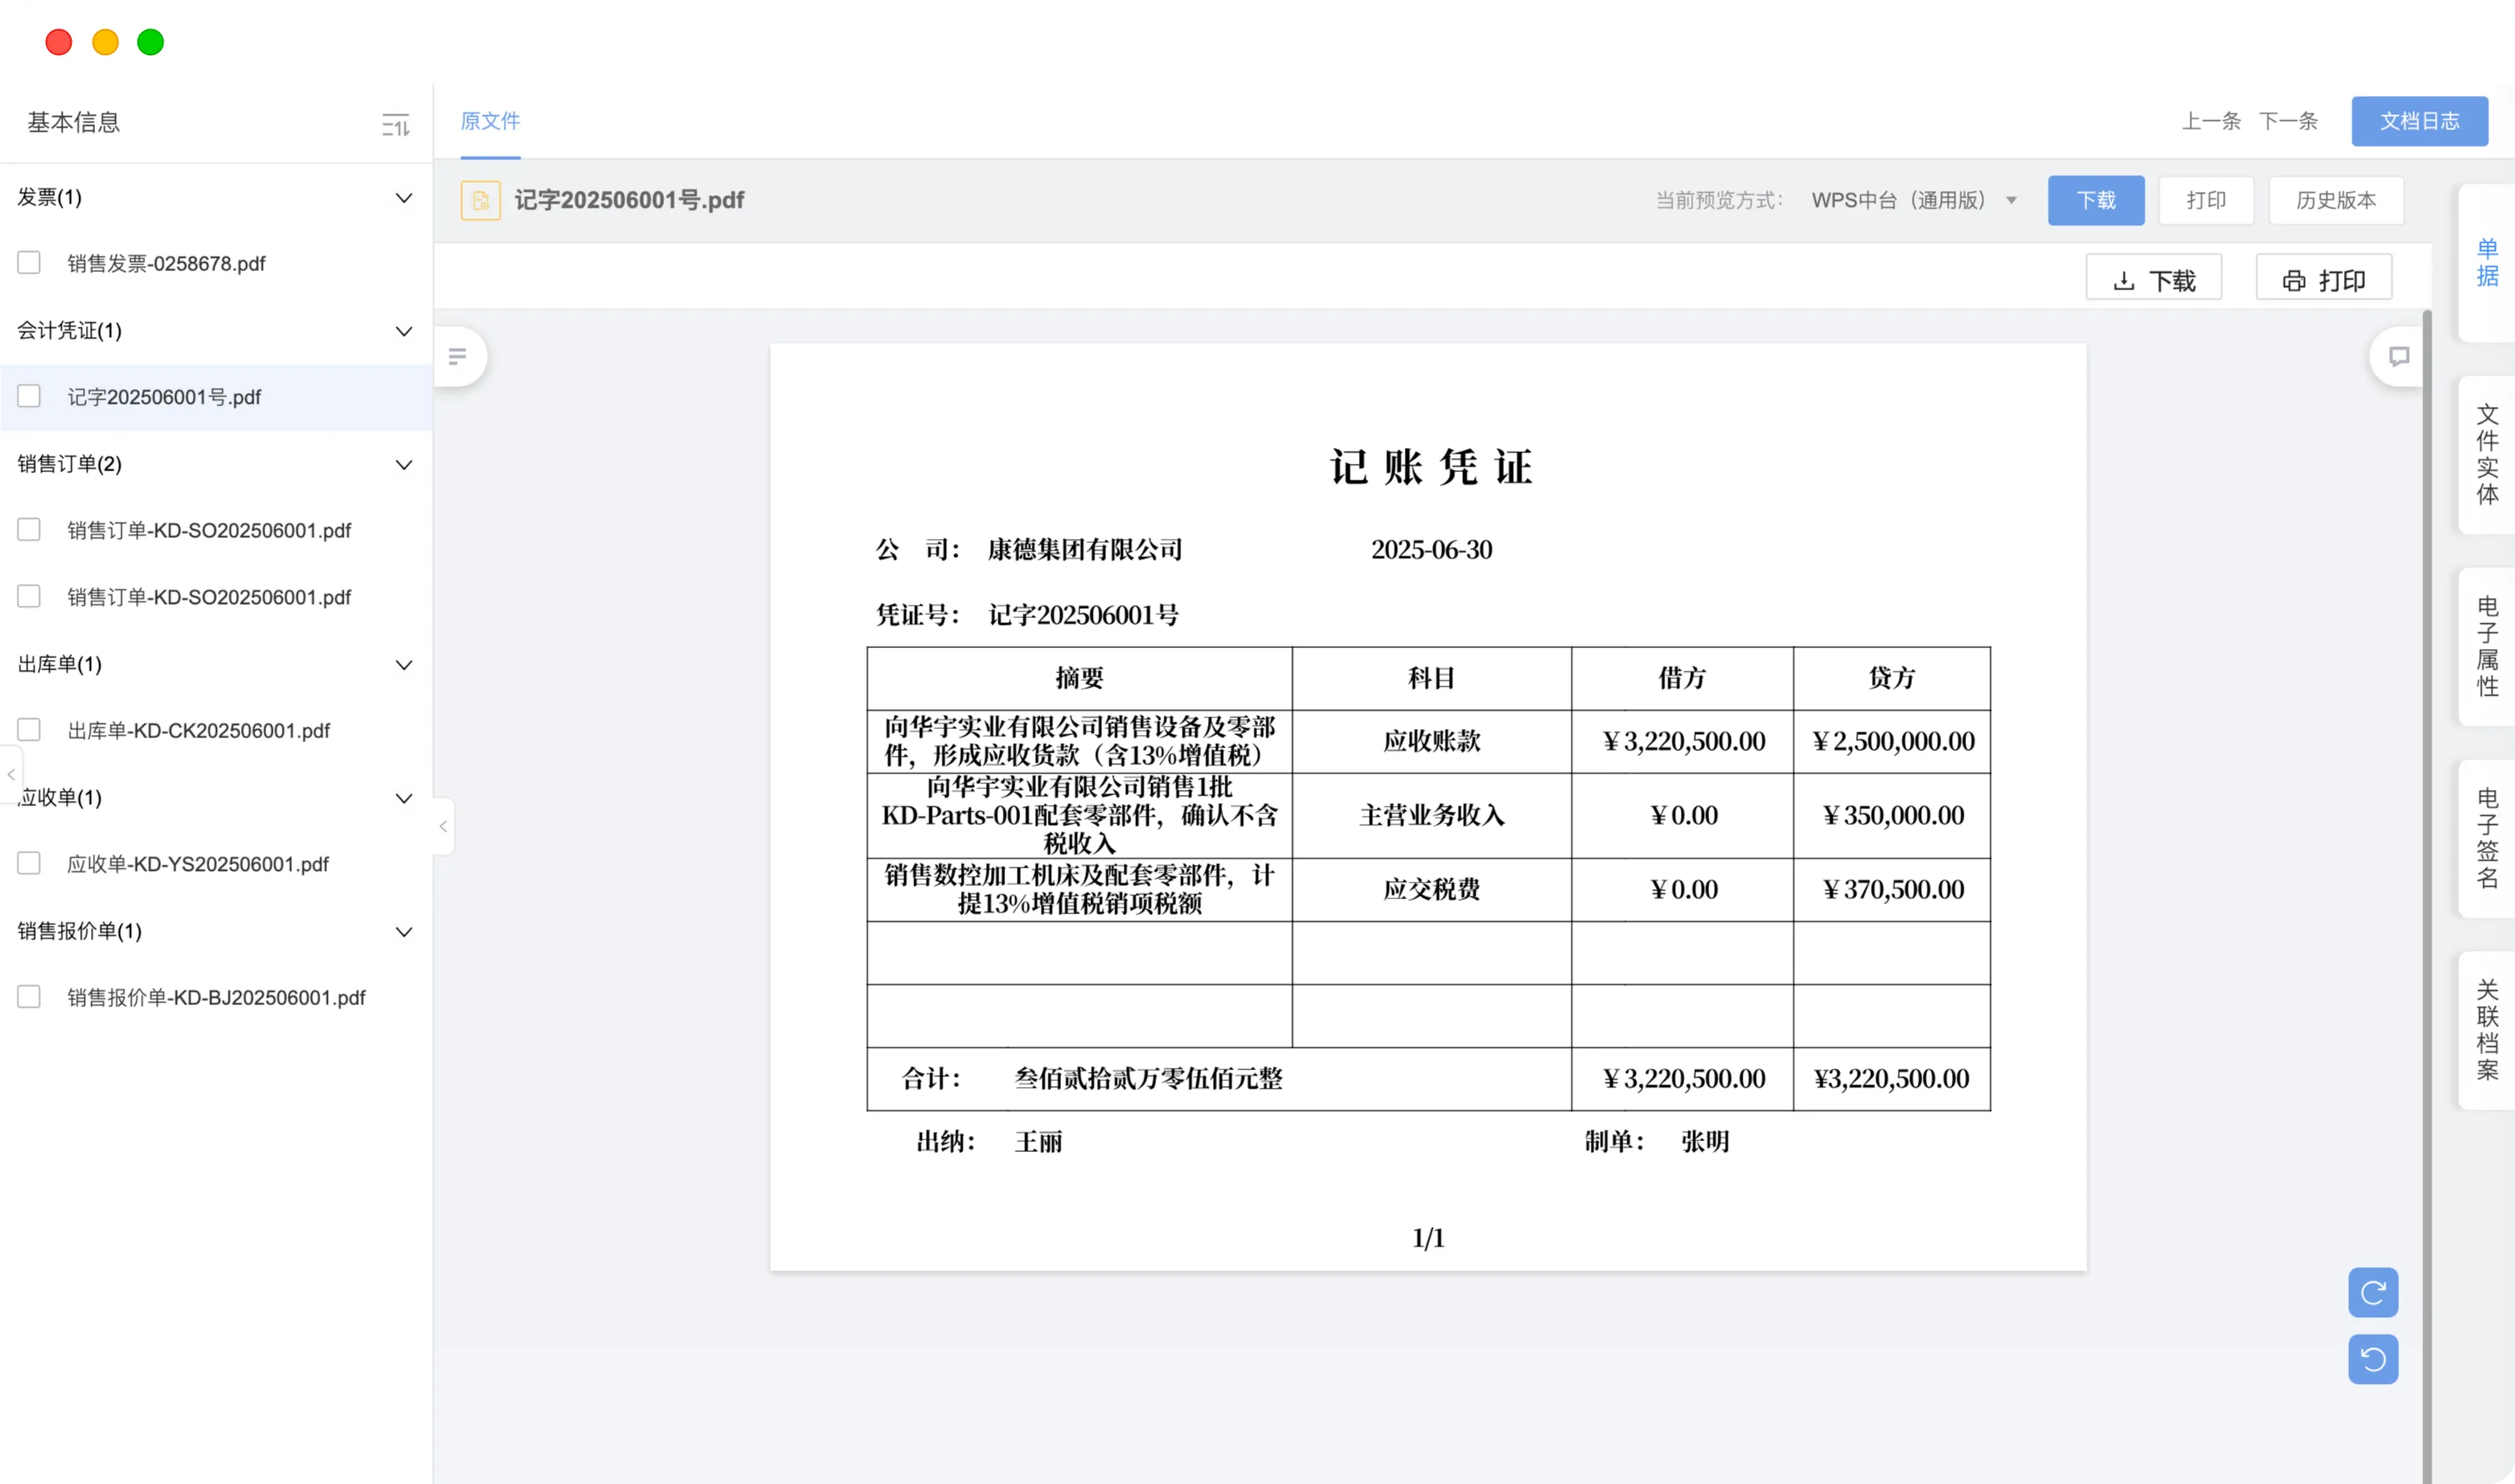The width and height of the screenshot is (2515, 1484).
Task: Click the 文档日志 button
Action: point(2420,121)
